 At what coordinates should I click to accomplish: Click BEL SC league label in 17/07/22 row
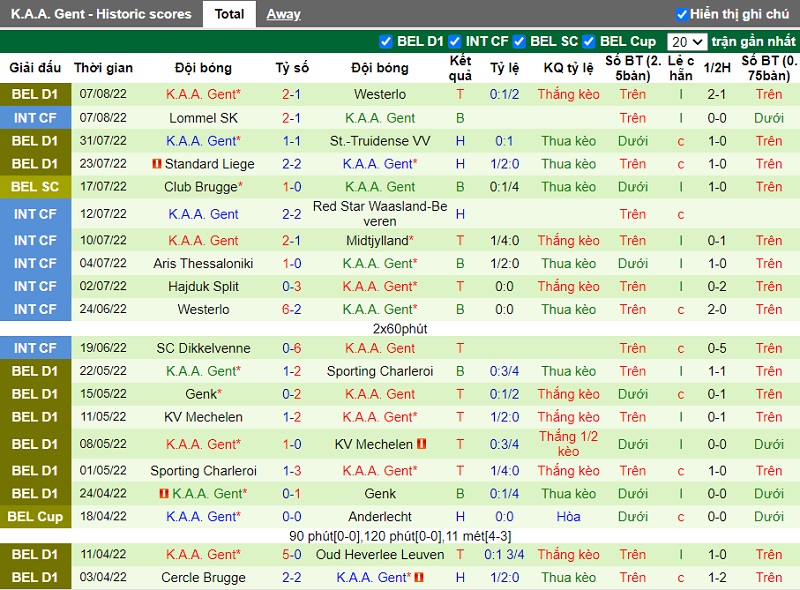tap(35, 187)
